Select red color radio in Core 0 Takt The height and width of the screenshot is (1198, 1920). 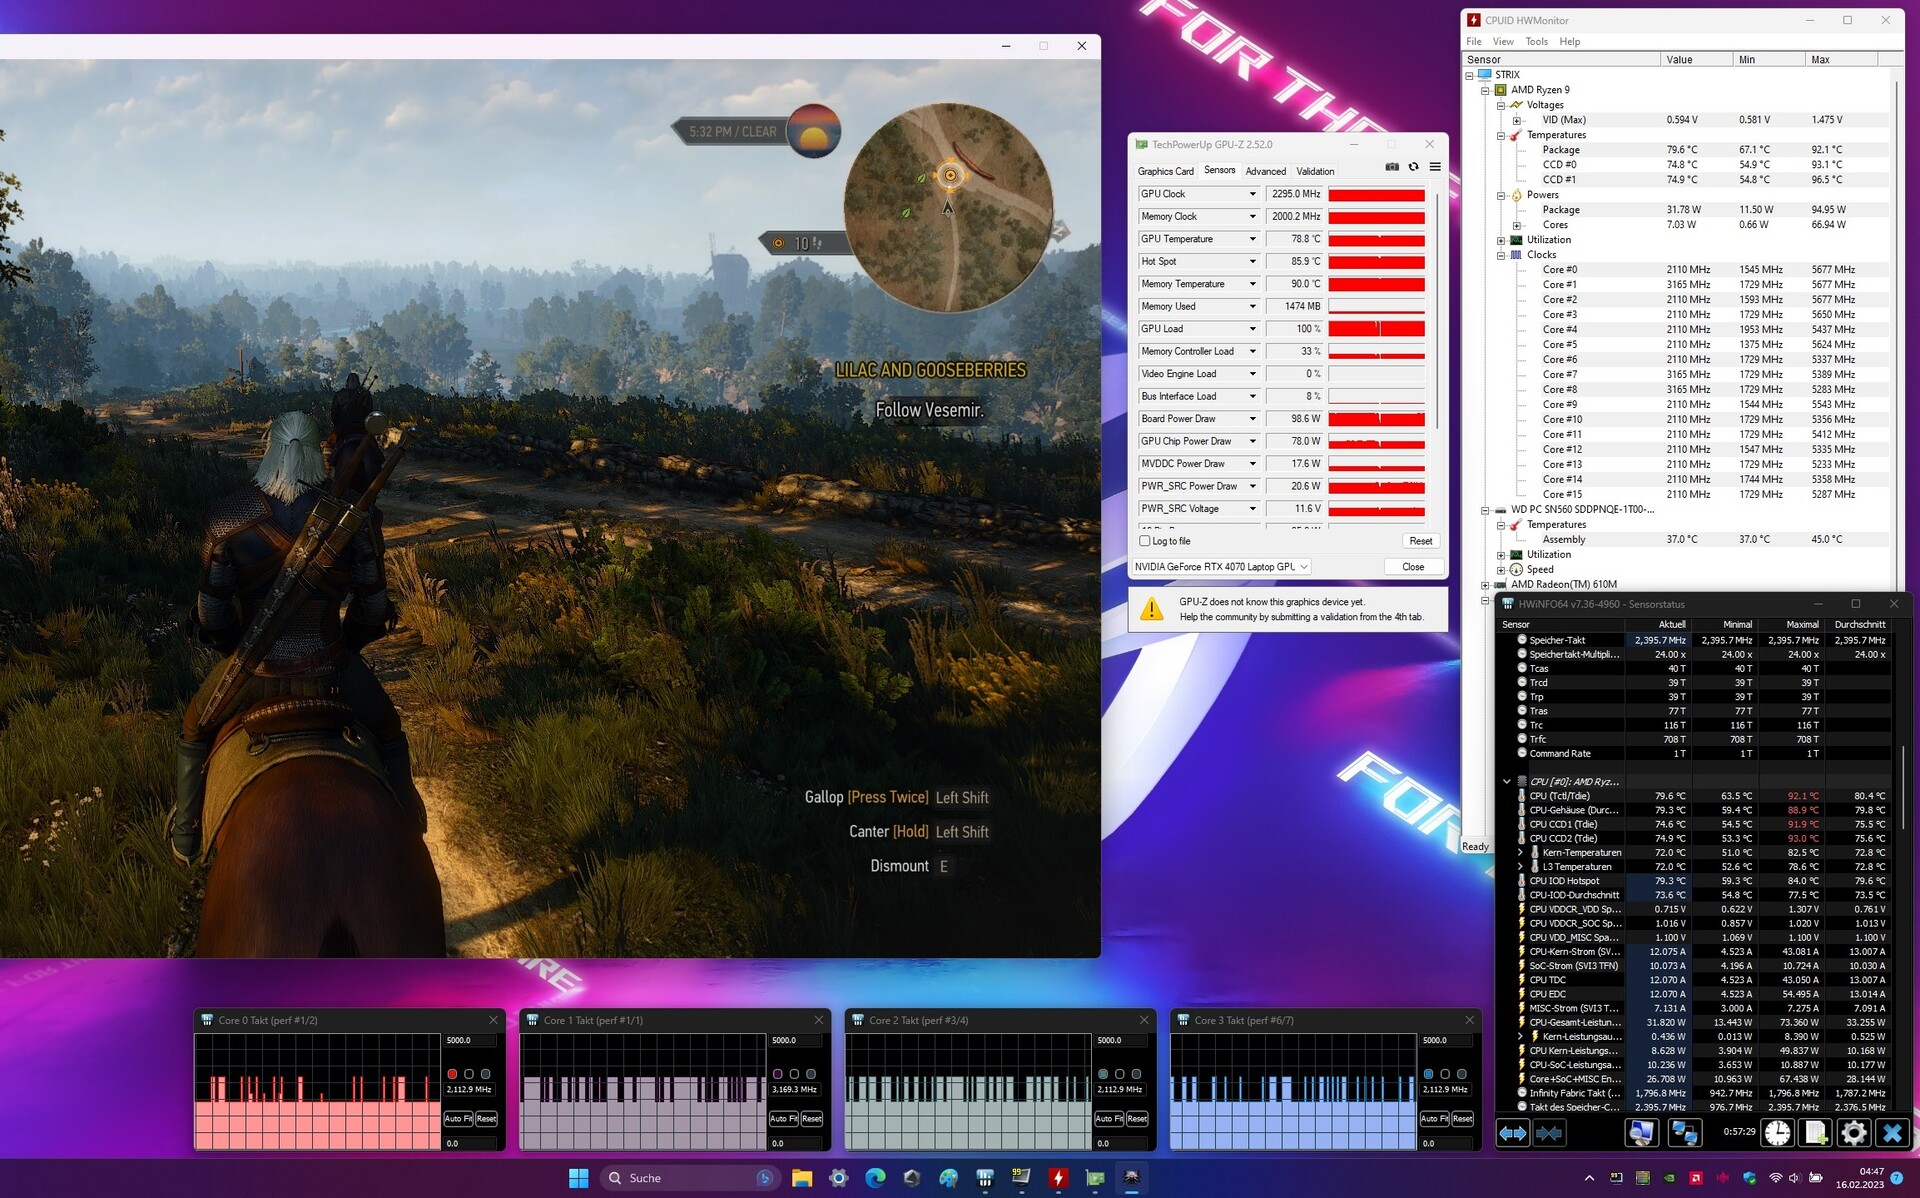pos(452,1074)
